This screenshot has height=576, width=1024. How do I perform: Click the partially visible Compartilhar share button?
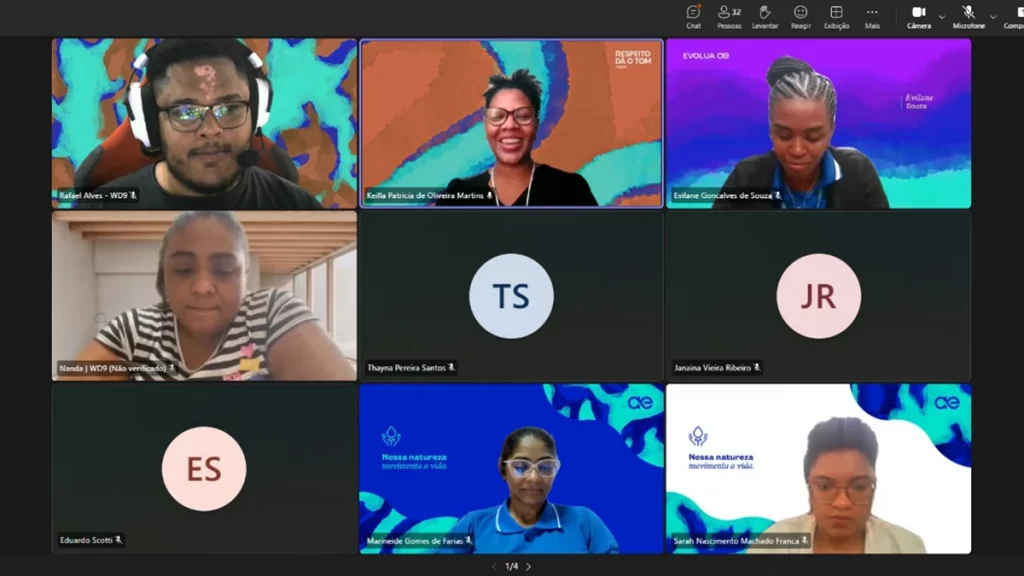click(x=1014, y=17)
